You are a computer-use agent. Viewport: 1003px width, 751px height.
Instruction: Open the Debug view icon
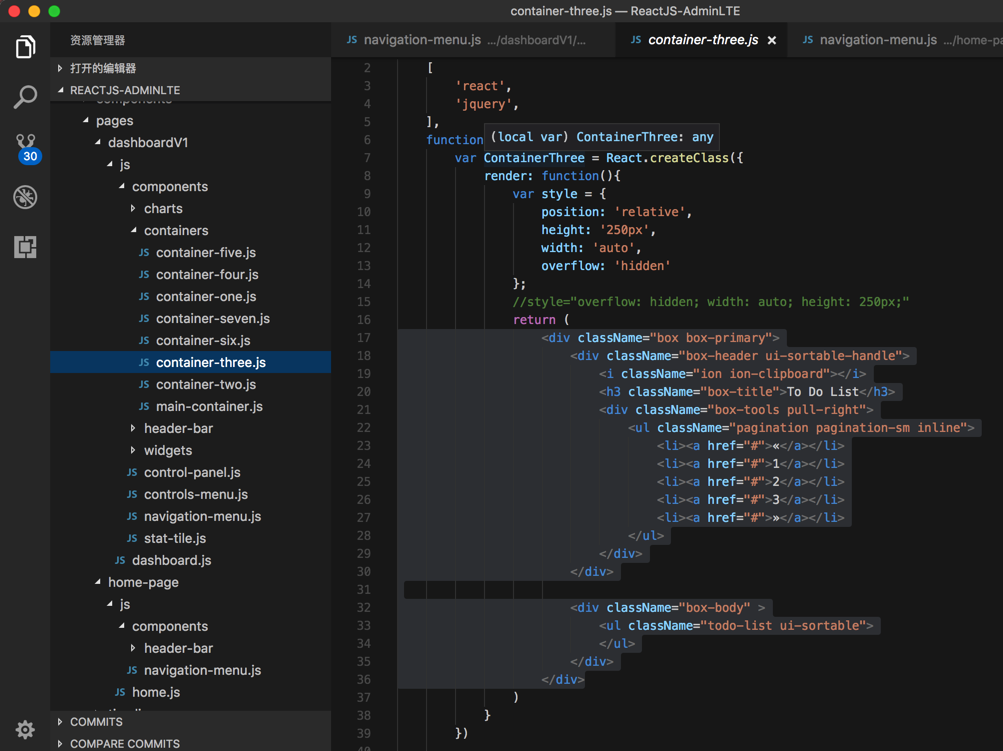(x=25, y=197)
